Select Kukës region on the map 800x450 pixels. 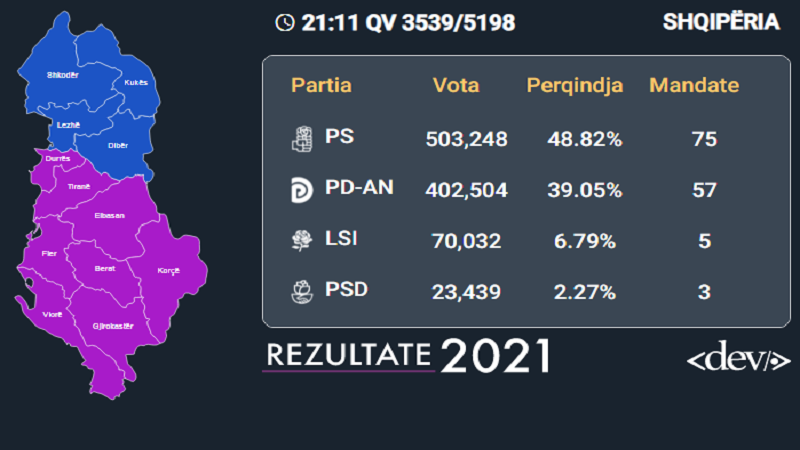[136, 82]
